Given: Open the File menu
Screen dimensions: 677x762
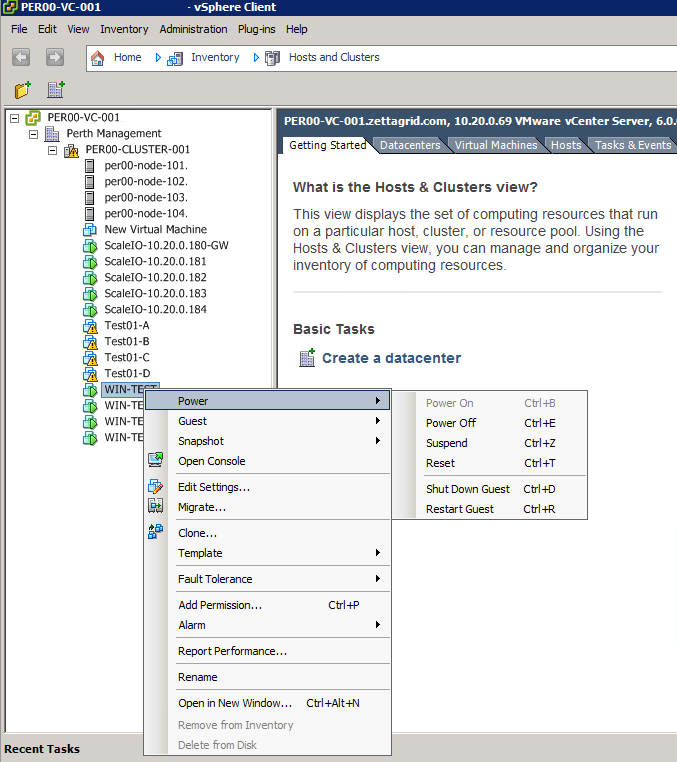Looking at the screenshot, I should click(x=19, y=29).
